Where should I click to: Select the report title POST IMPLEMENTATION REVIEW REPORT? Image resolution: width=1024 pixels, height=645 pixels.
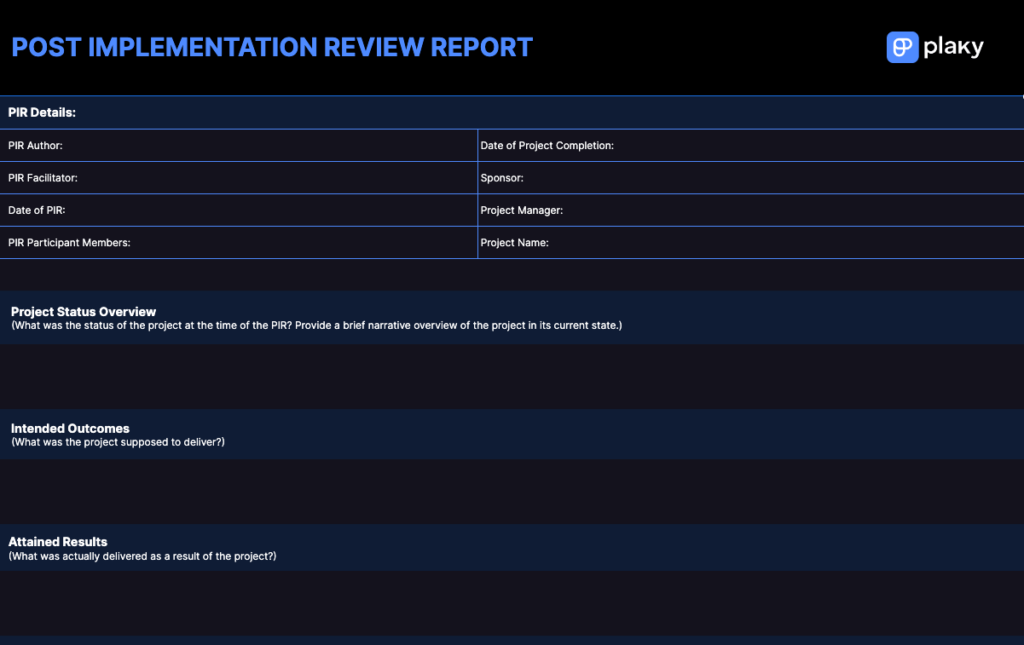(271, 47)
